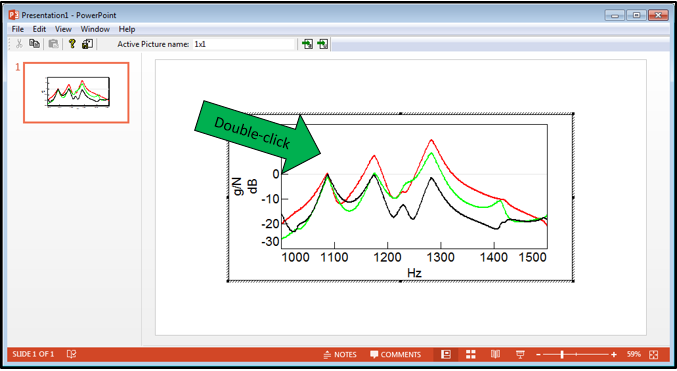Select Normal view icon in status bar

pyautogui.click(x=446, y=354)
